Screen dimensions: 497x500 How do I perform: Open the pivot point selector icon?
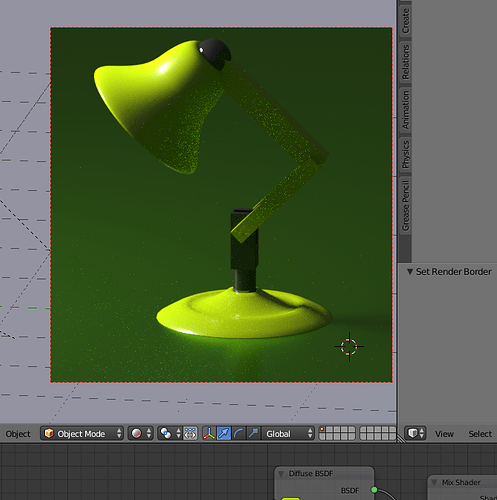pos(170,434)
